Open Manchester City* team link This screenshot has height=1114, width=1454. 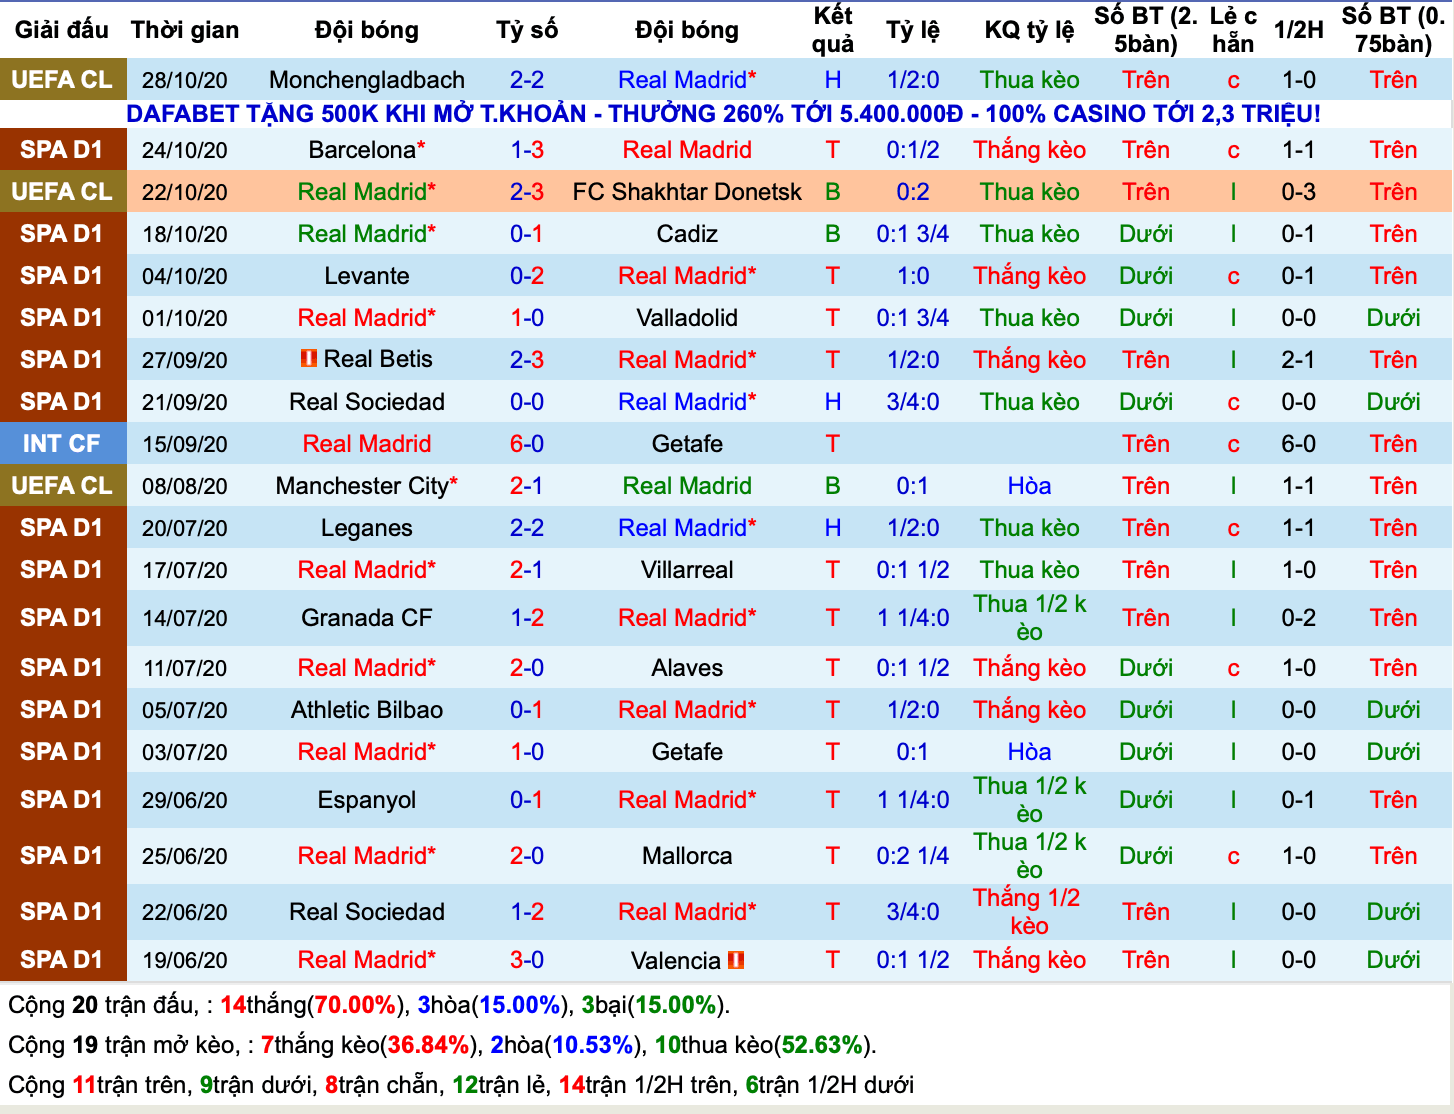[x=367, y=486]
